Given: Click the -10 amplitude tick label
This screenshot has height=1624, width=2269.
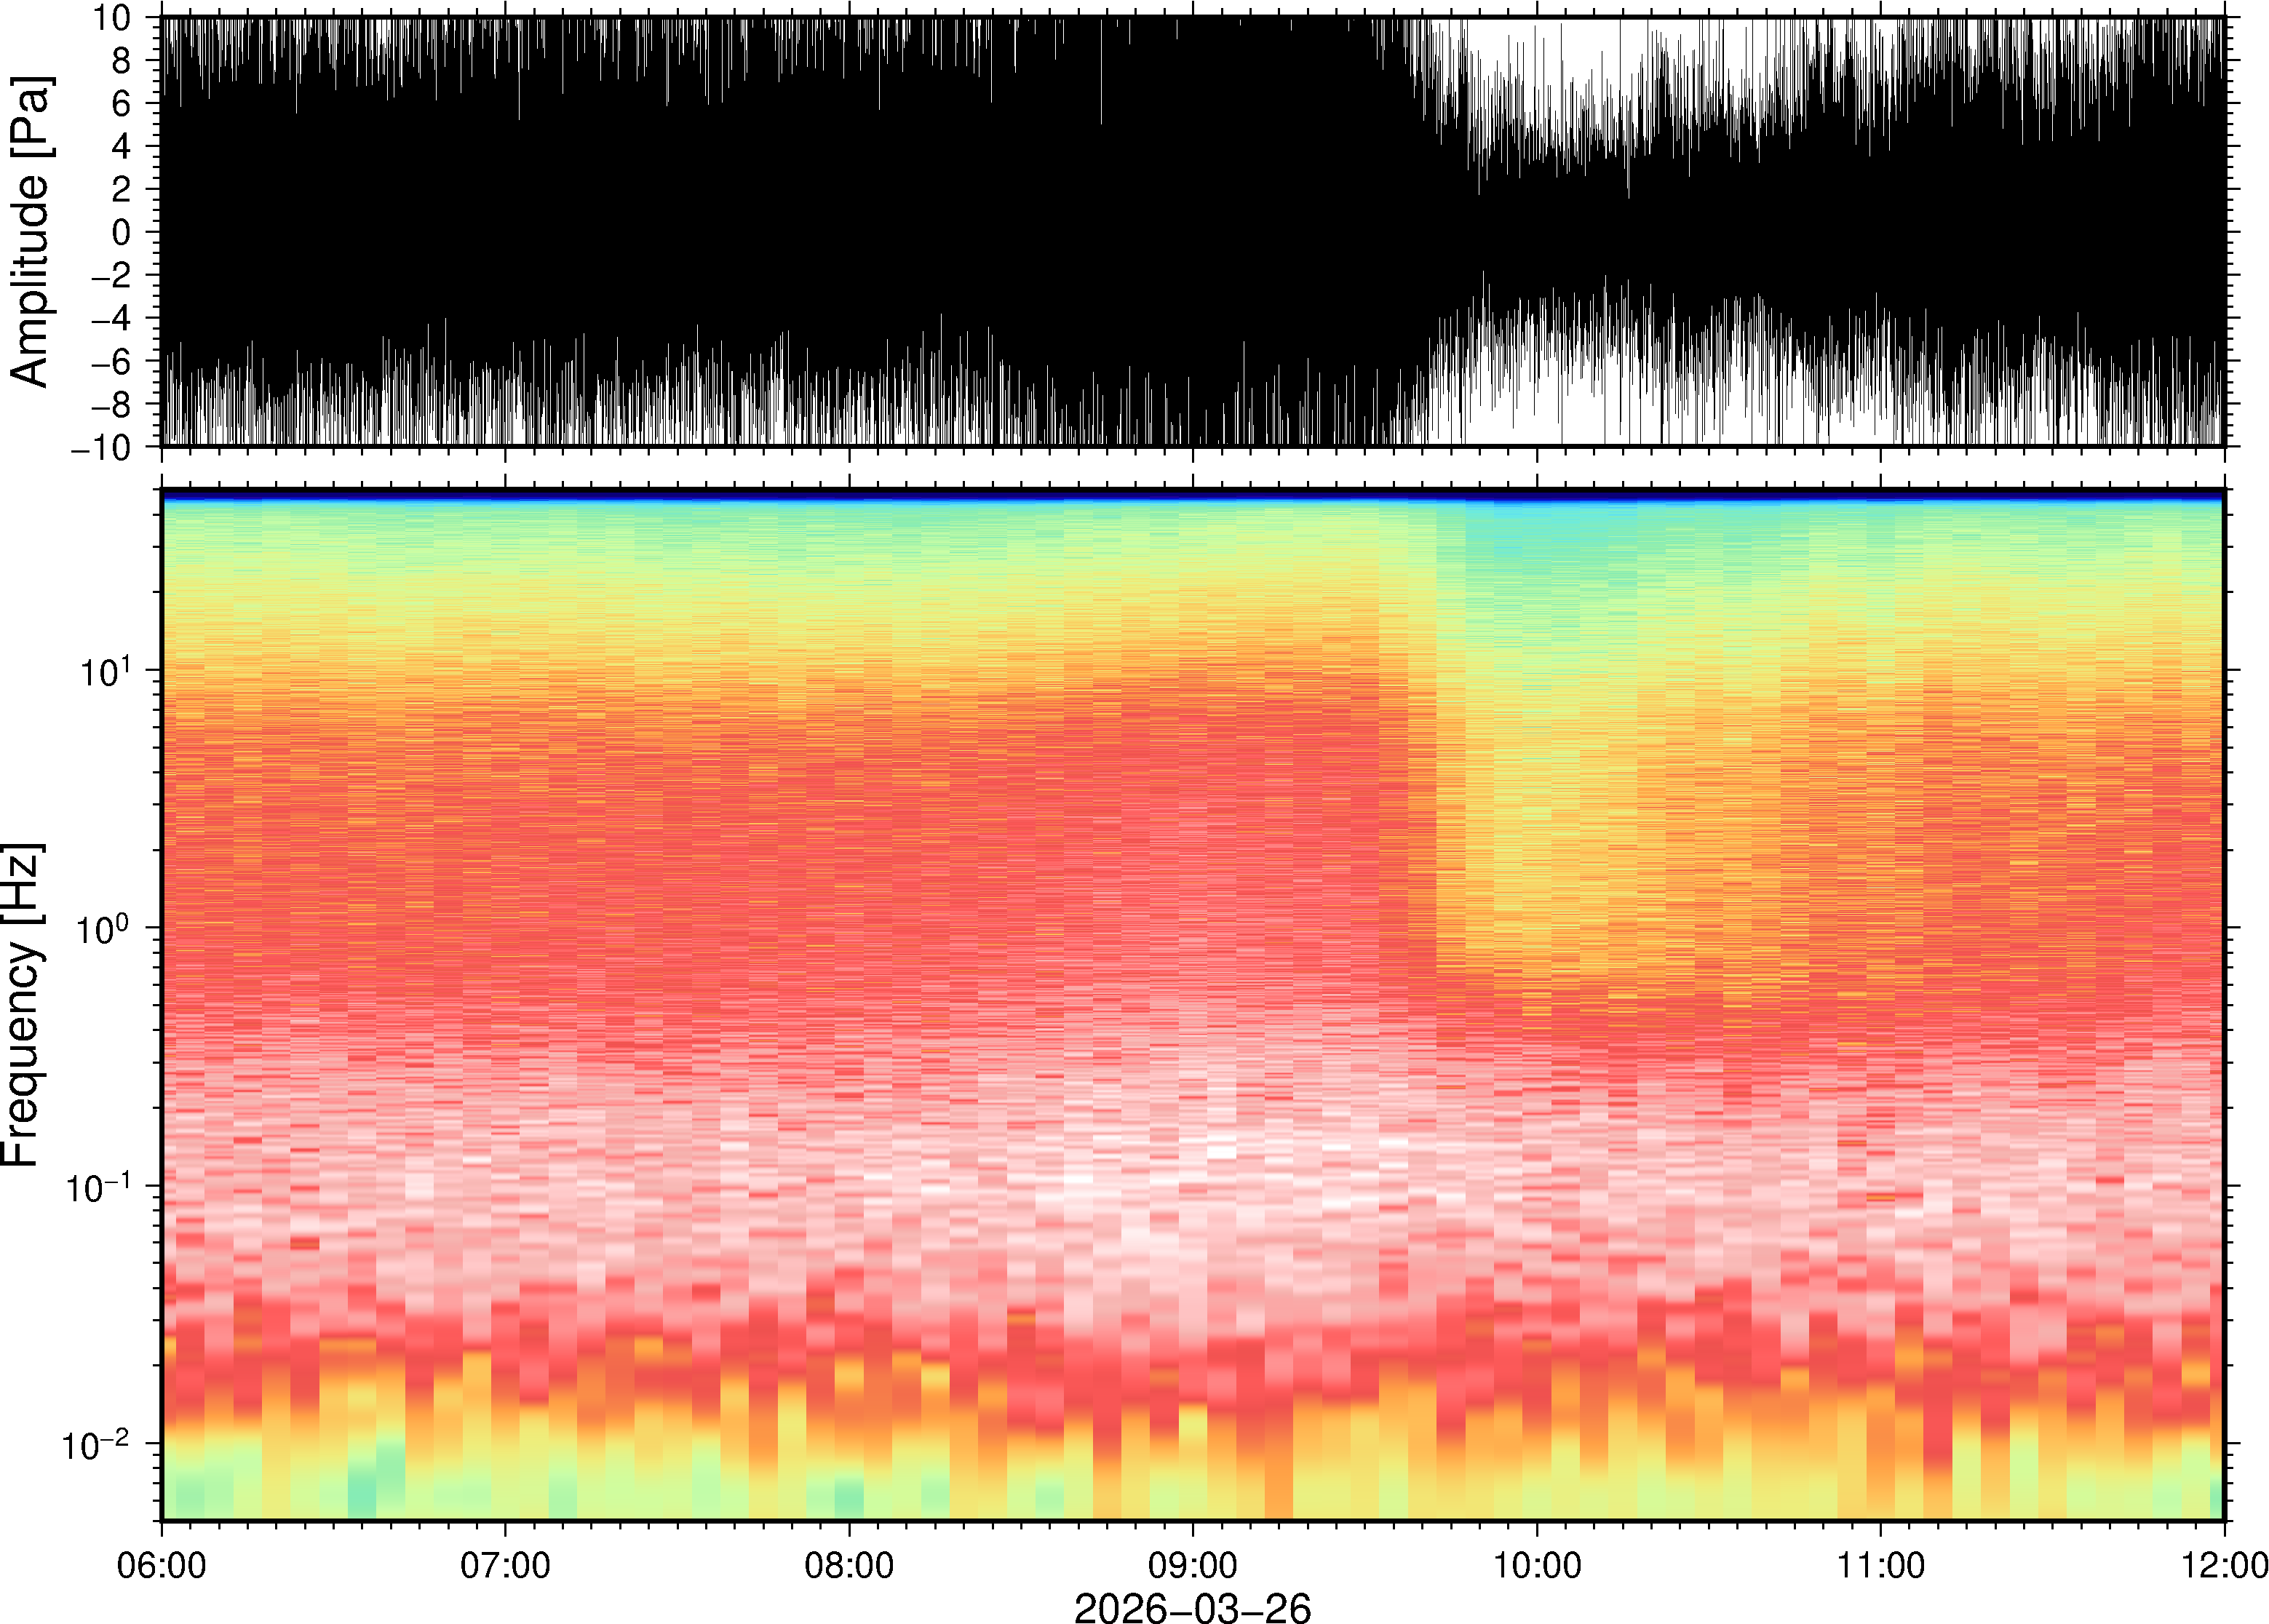Looking at the screenshot, I should pyautogui.click(x=100, y=447).
